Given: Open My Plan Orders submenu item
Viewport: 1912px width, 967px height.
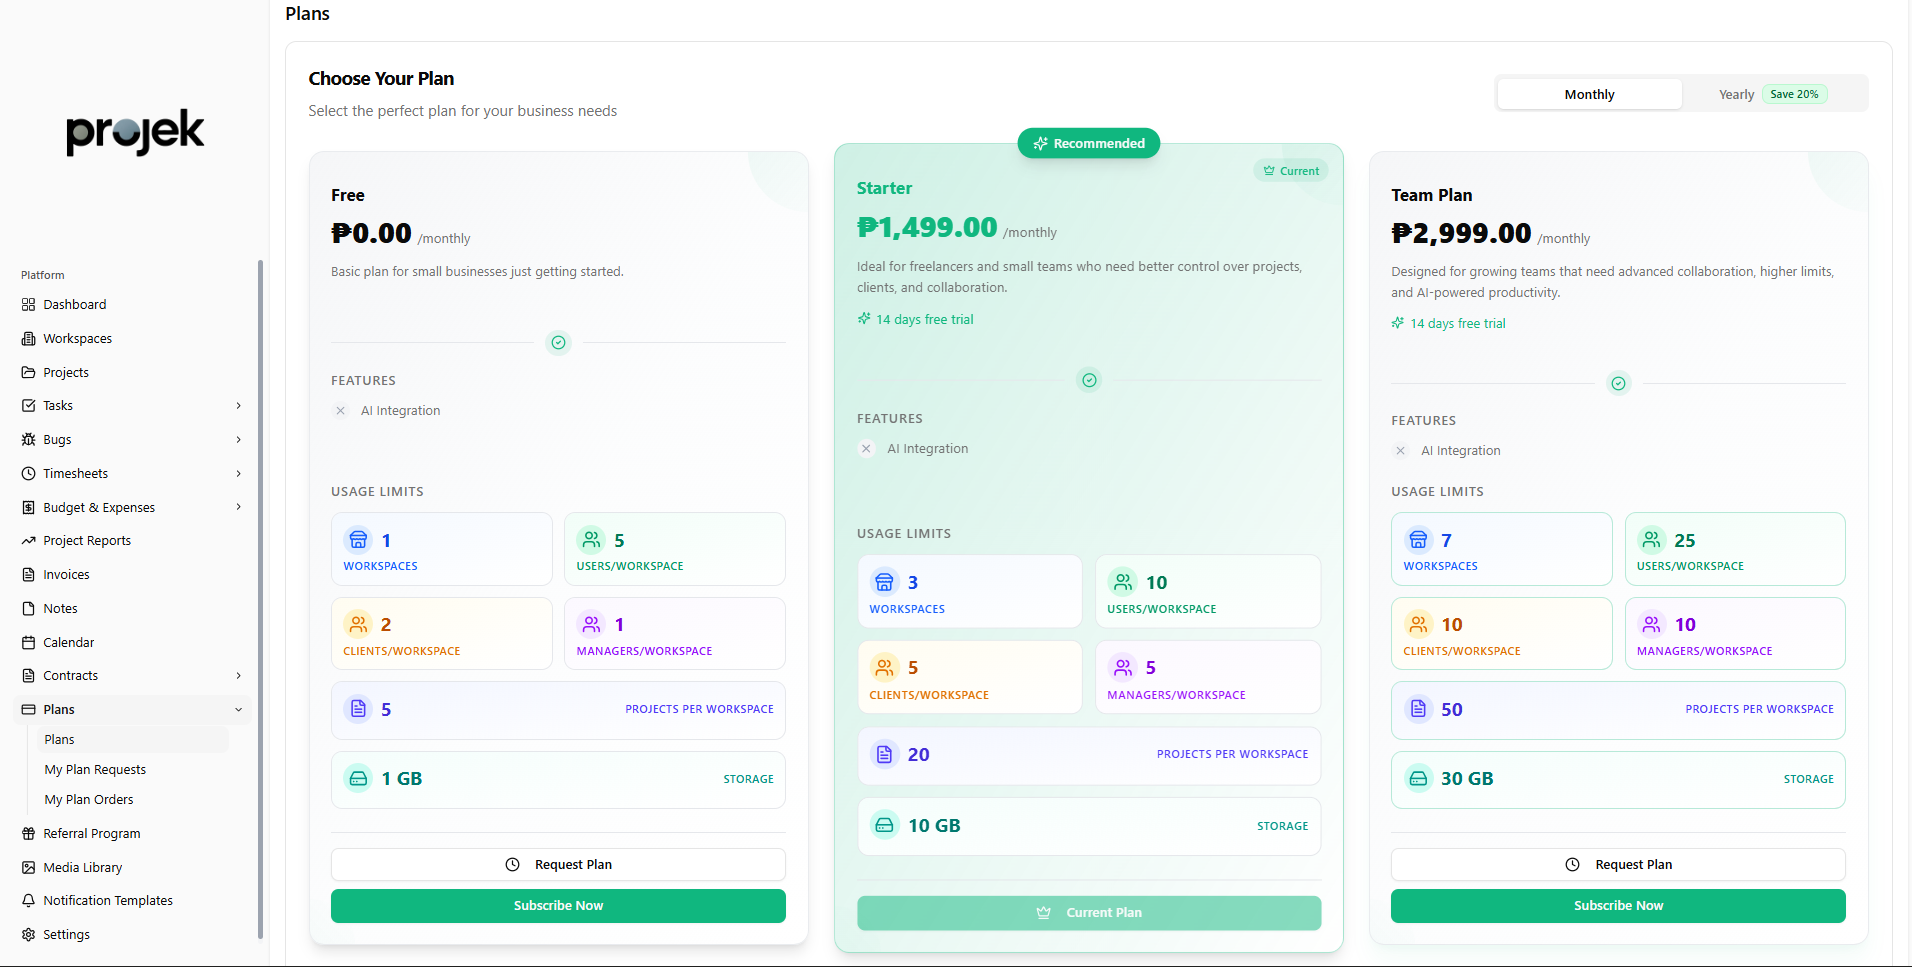Looking at the screenshot, I should 89,800.
